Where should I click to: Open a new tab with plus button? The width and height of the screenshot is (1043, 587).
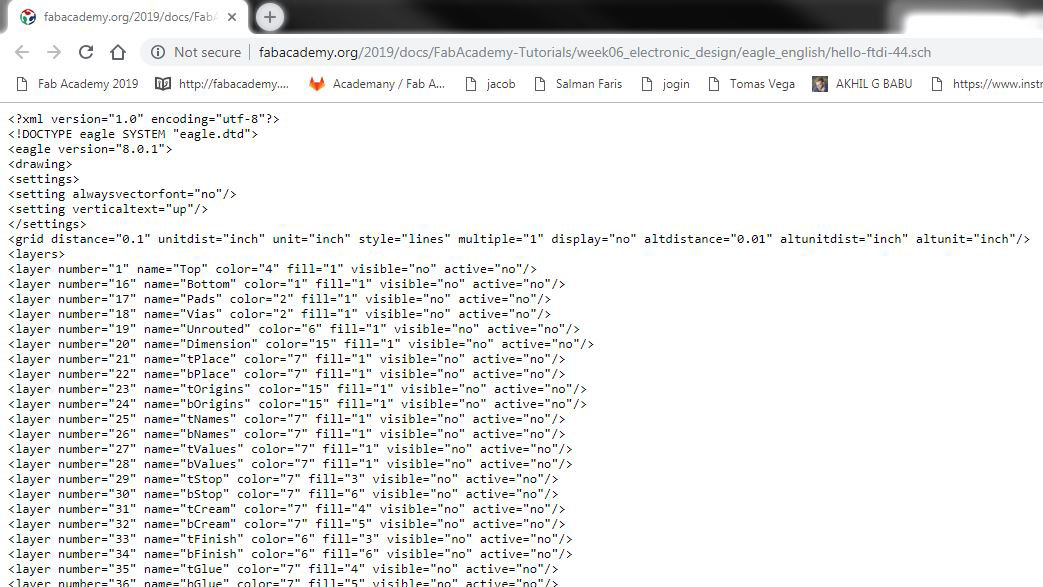tap(269, 17)
